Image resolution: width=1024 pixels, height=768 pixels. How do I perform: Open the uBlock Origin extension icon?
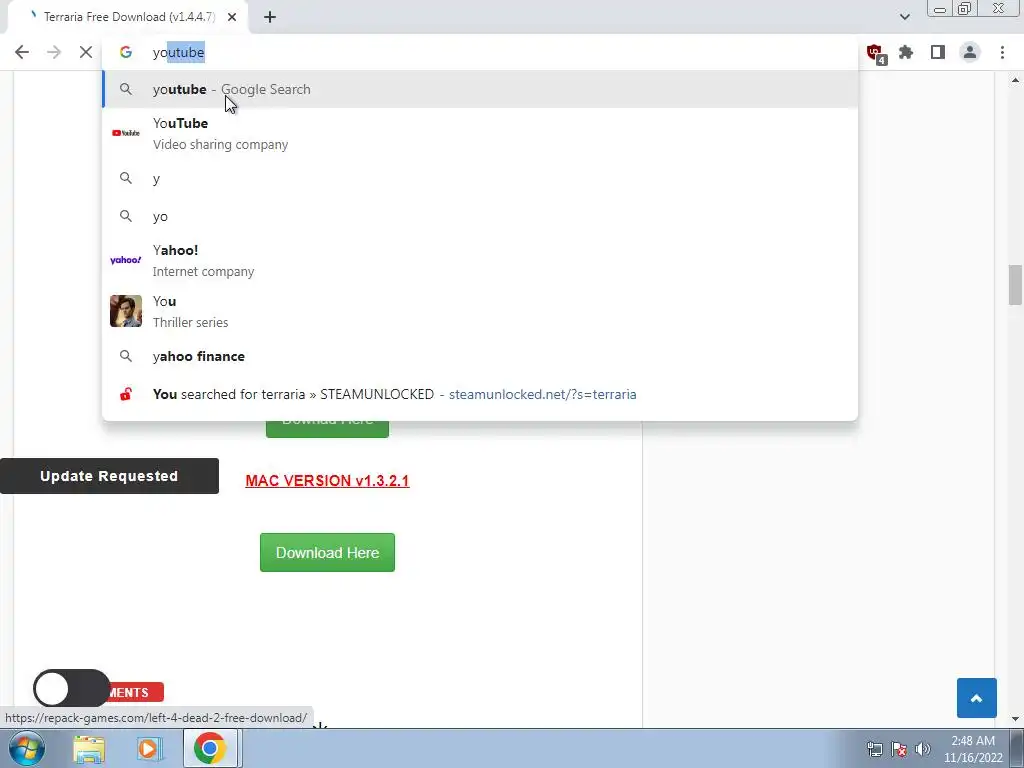coord(875,53)
